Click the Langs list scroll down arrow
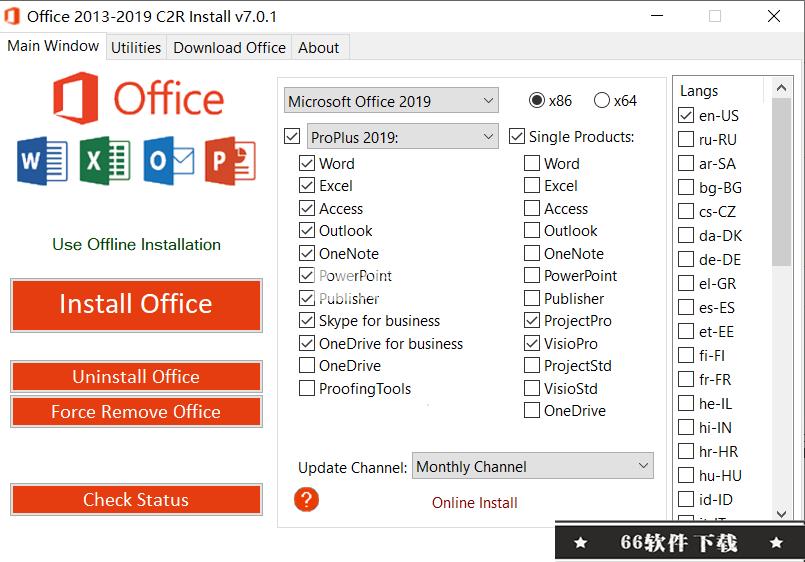Screen dimensions: 805x562 point(781,513)
